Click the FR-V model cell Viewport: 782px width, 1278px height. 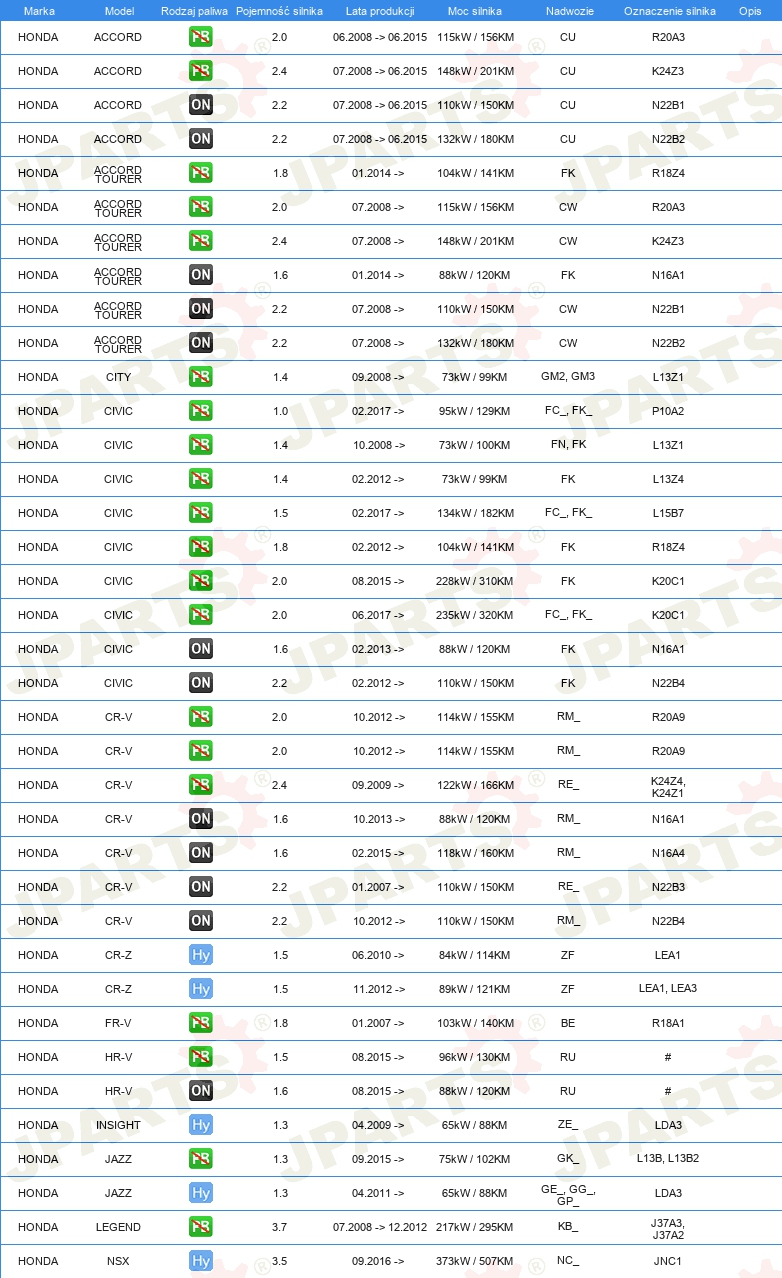118,1023
